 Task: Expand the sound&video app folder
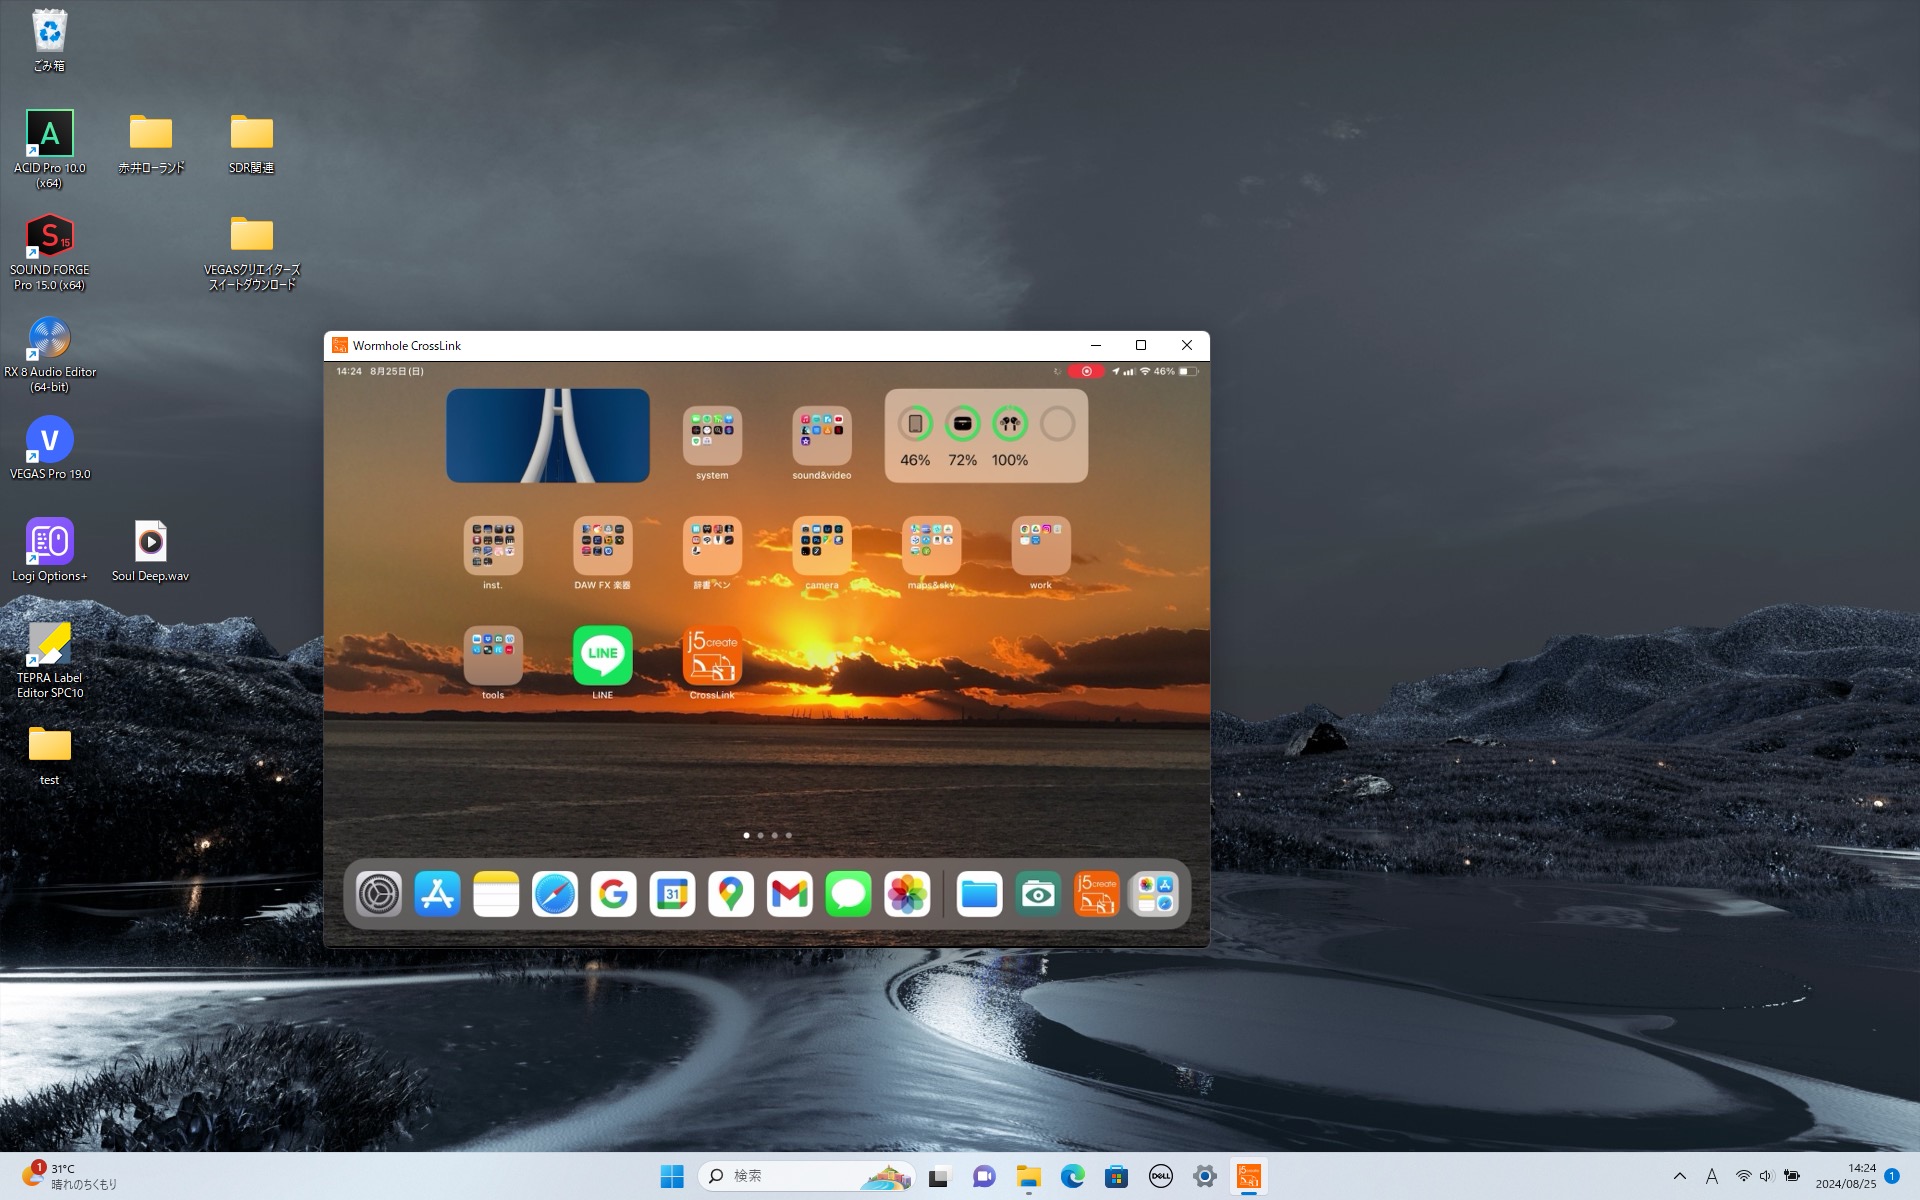(822, 436)
